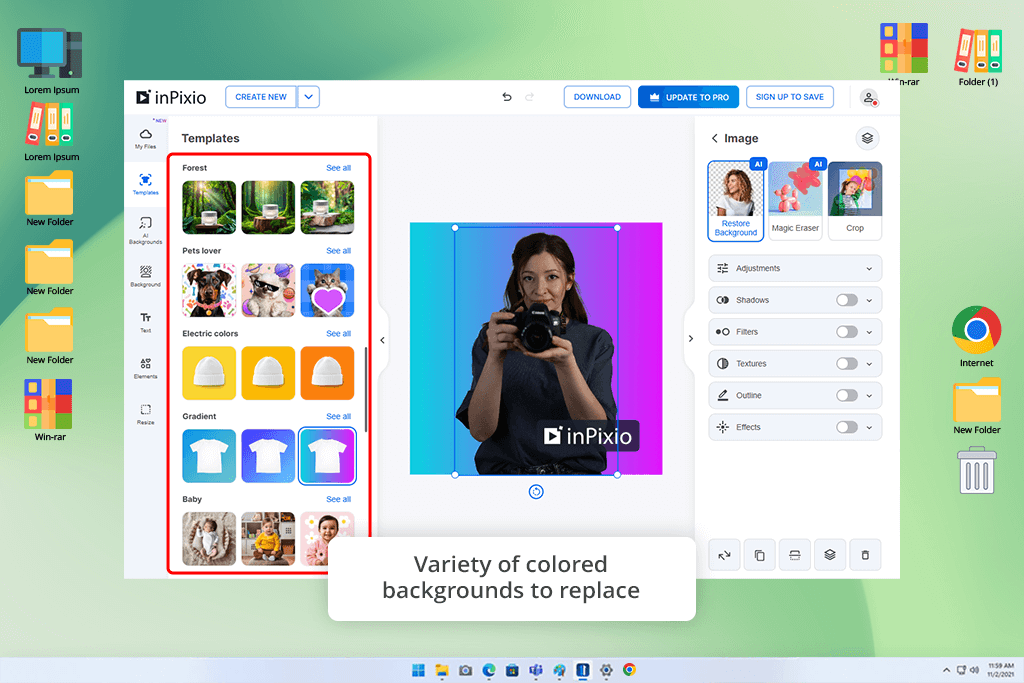Expand the Outline chevron
The image size is (1024, 683).
coord(869,396)
